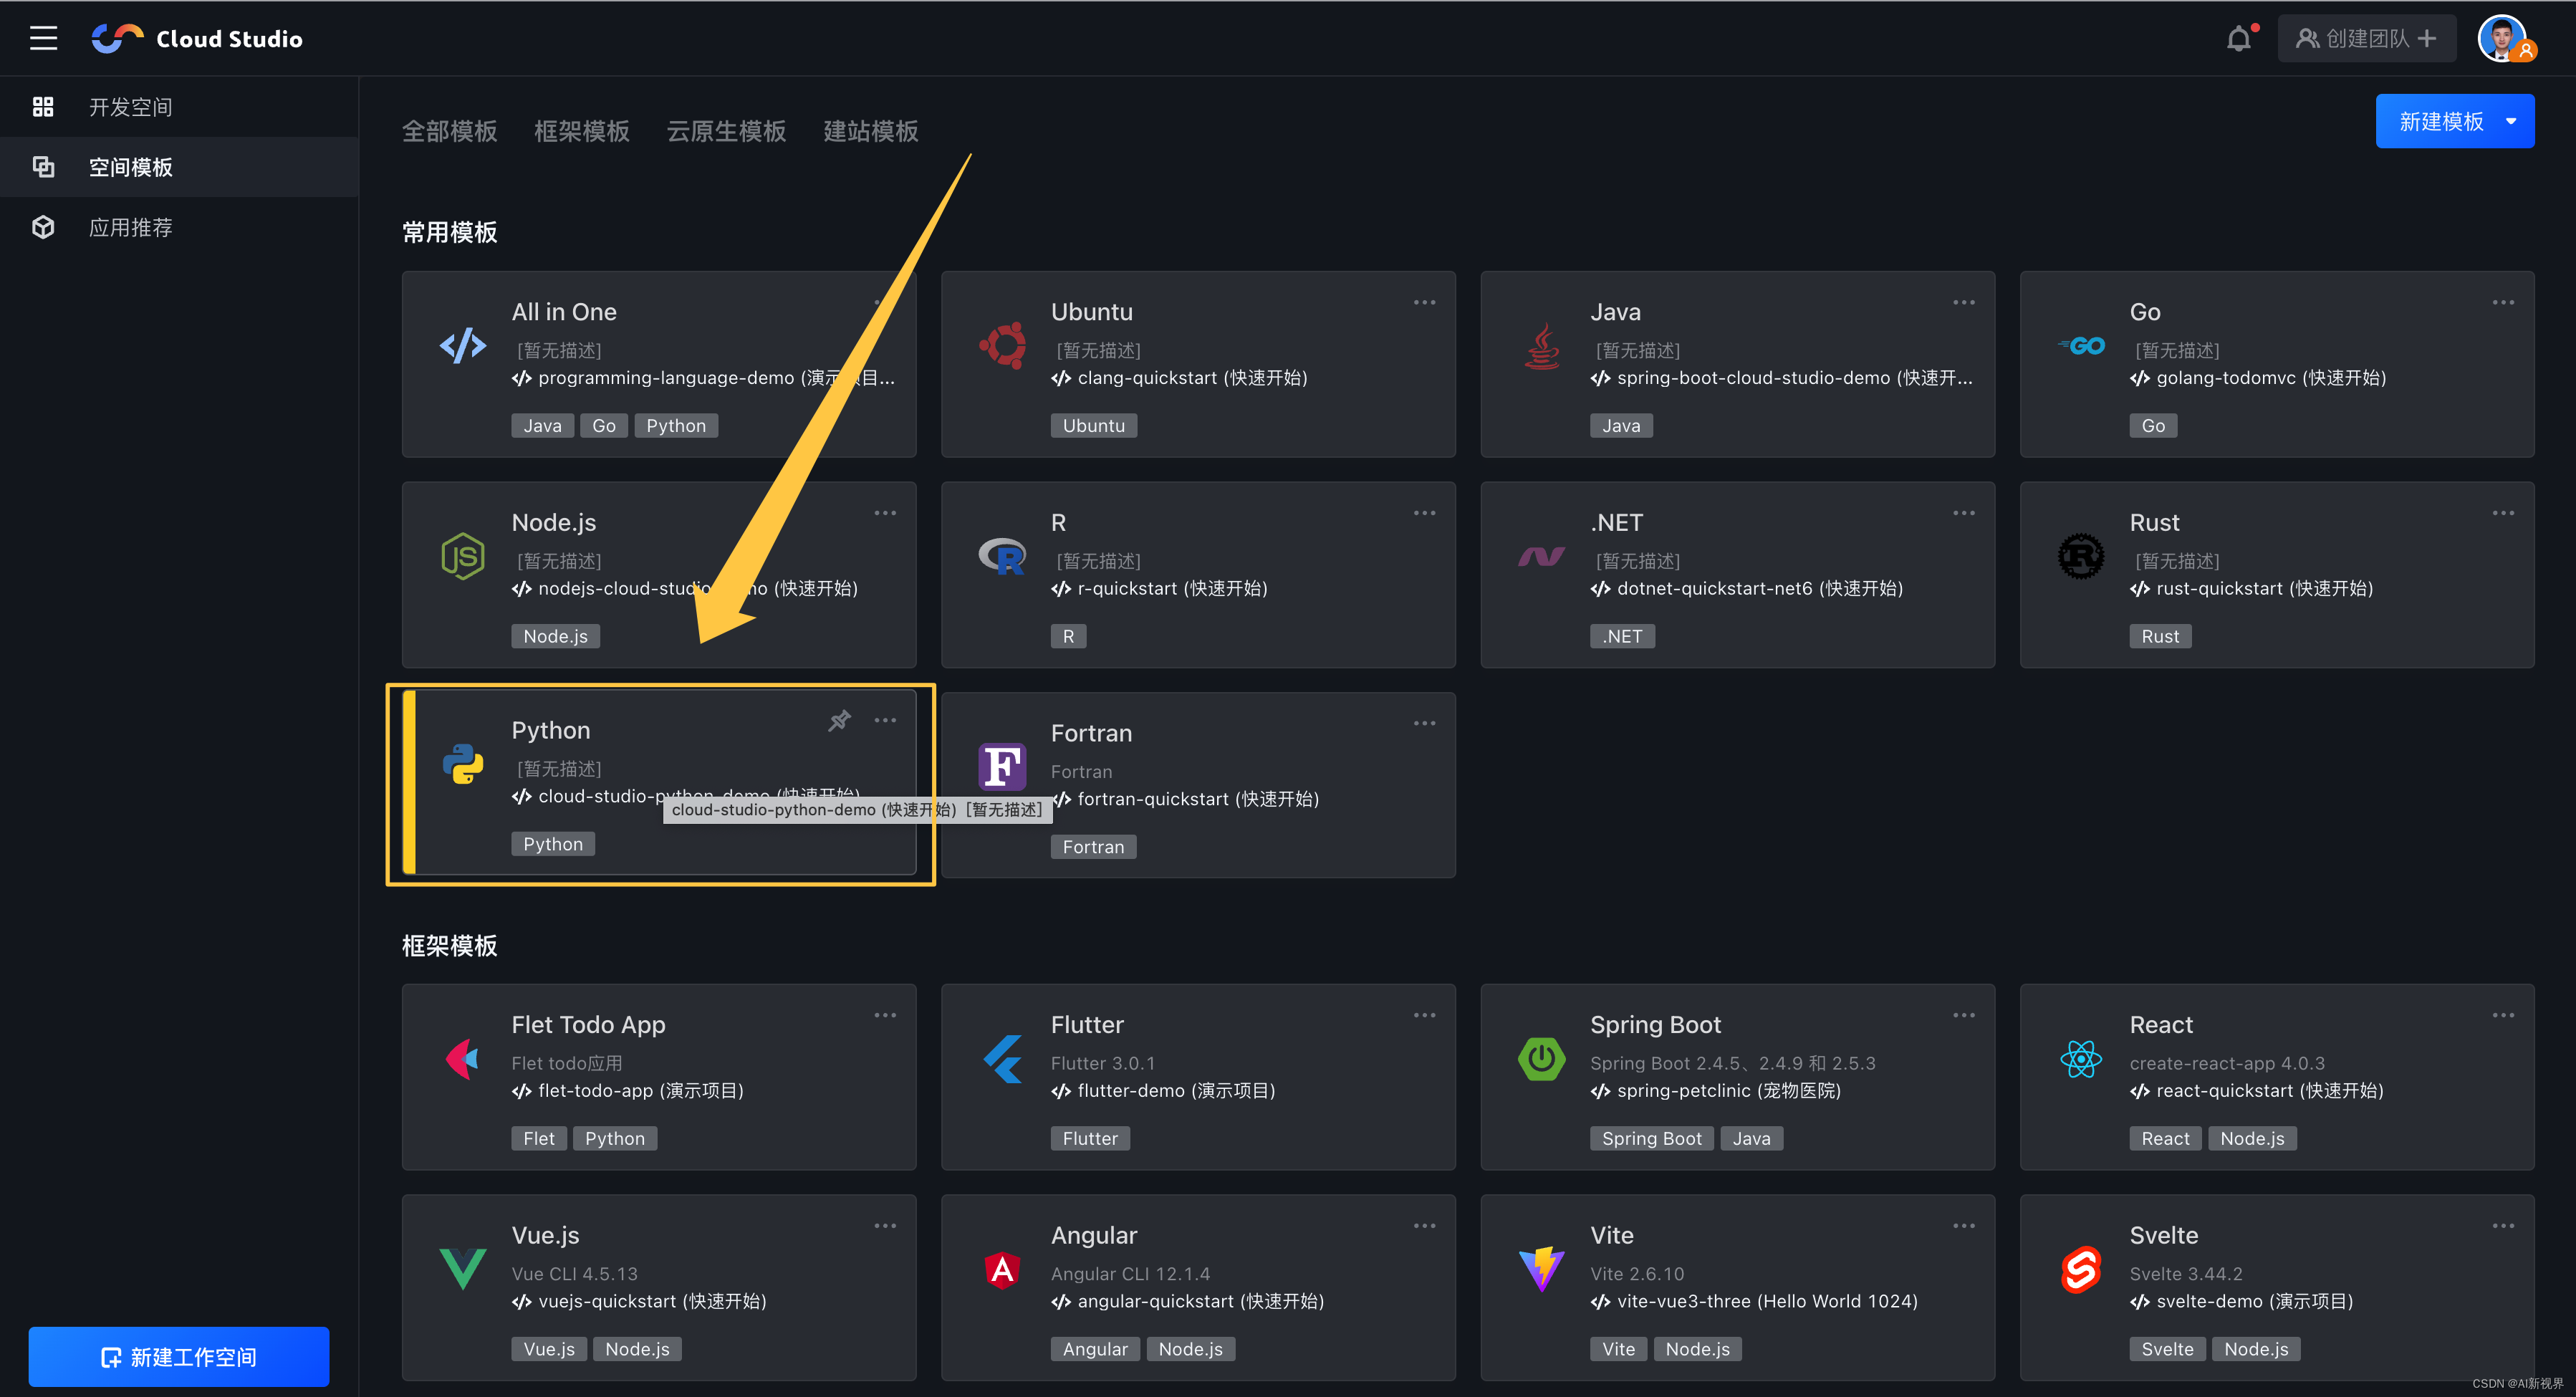Switch to the 云原生模板 tab
The width and height of the screenshot is (2576, 1397).
coord(726,131)
